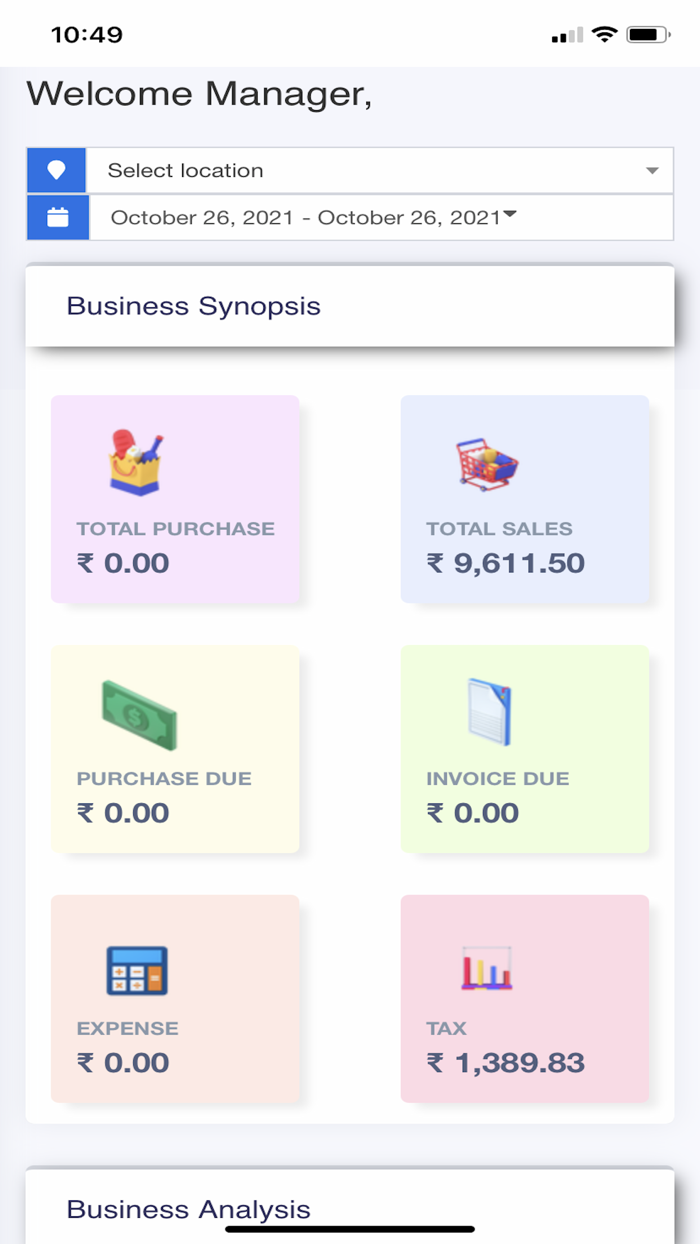
Task: Click the location pin icon
Action: [x=56, y=170]
